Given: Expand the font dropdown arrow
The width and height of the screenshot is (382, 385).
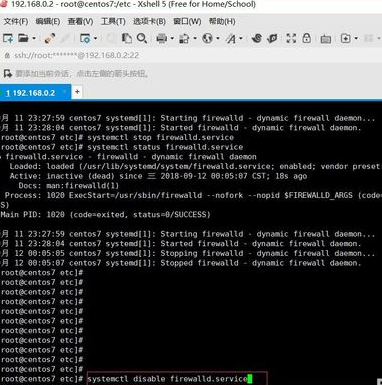Looking at the screenshot, I should (241, 39).
